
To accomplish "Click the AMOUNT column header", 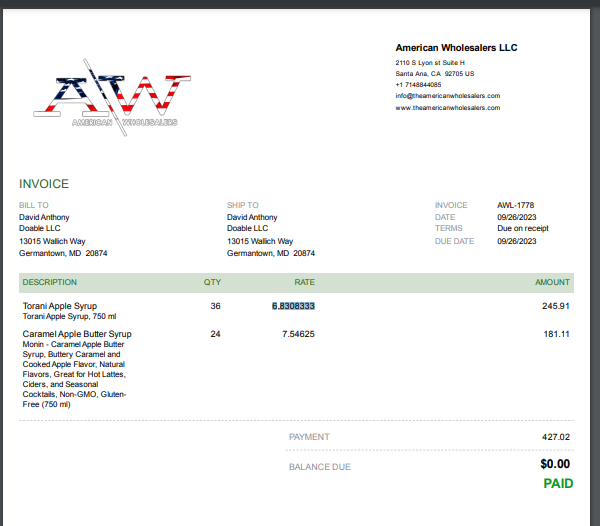I will (x=552, y=282).
